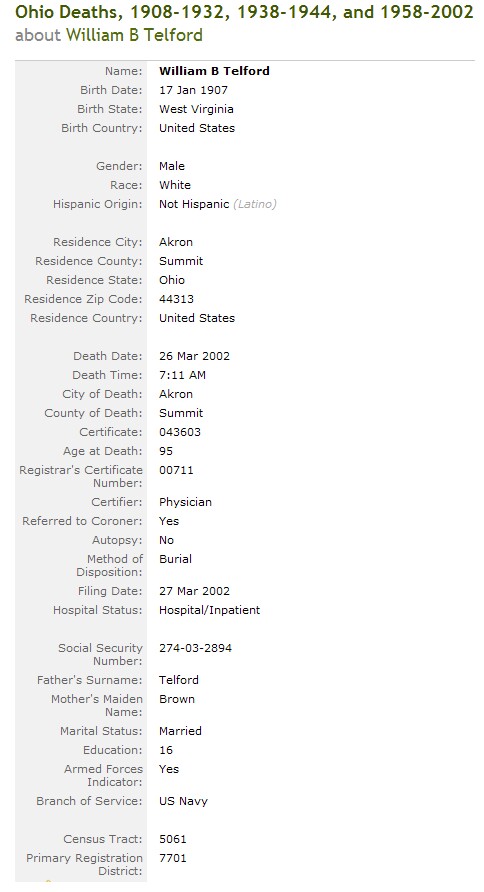Select the name William B Telford value
484x892 pixels.
click(214, 71)
